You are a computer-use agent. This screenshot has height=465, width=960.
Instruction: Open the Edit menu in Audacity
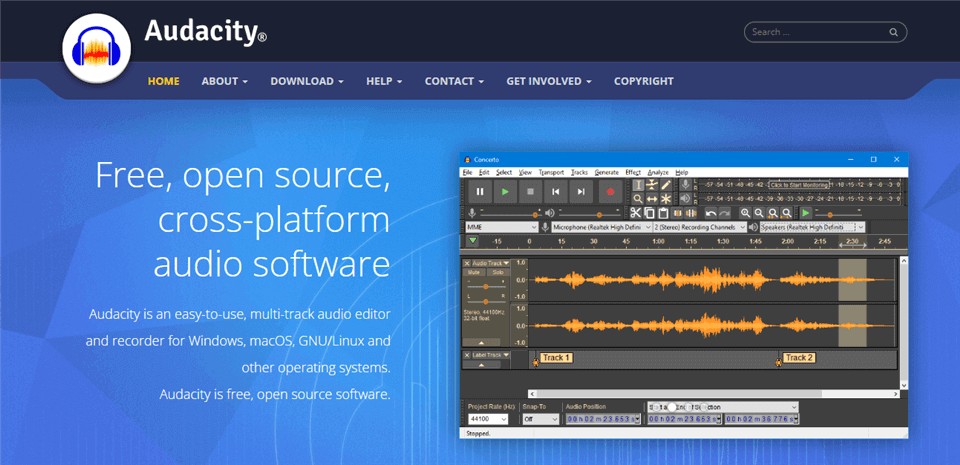point(484,173)
